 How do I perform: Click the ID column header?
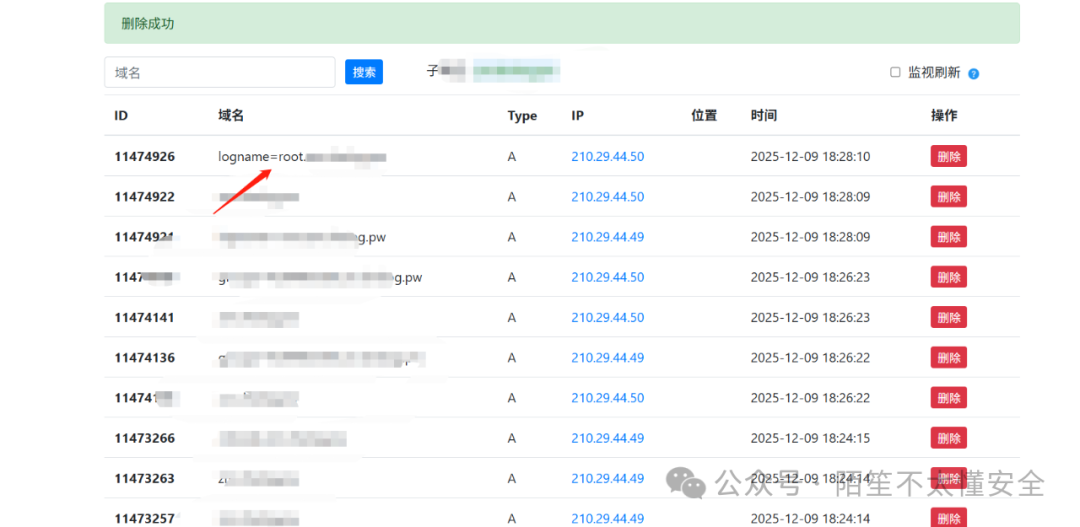click(x=121, y=116)
